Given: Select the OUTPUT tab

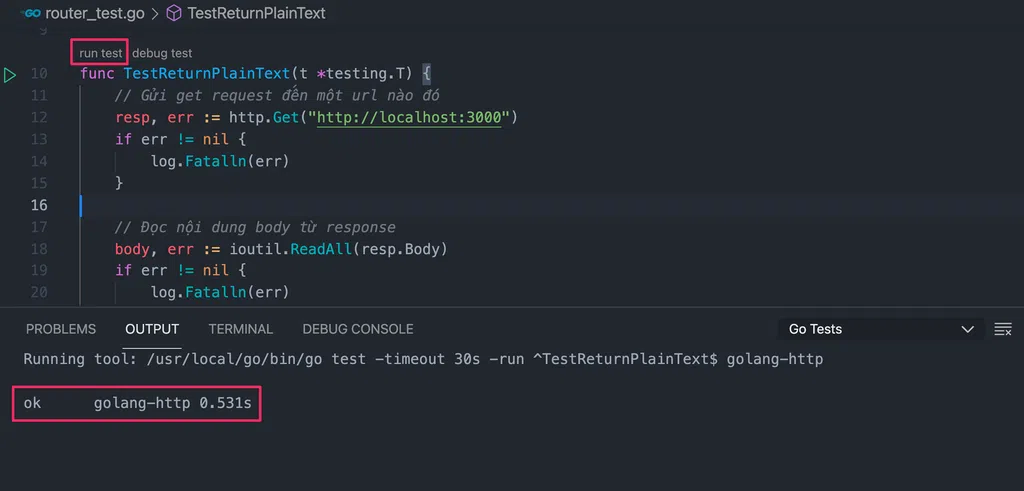Looking at the screenshot, I should click(x=152, y=329).
